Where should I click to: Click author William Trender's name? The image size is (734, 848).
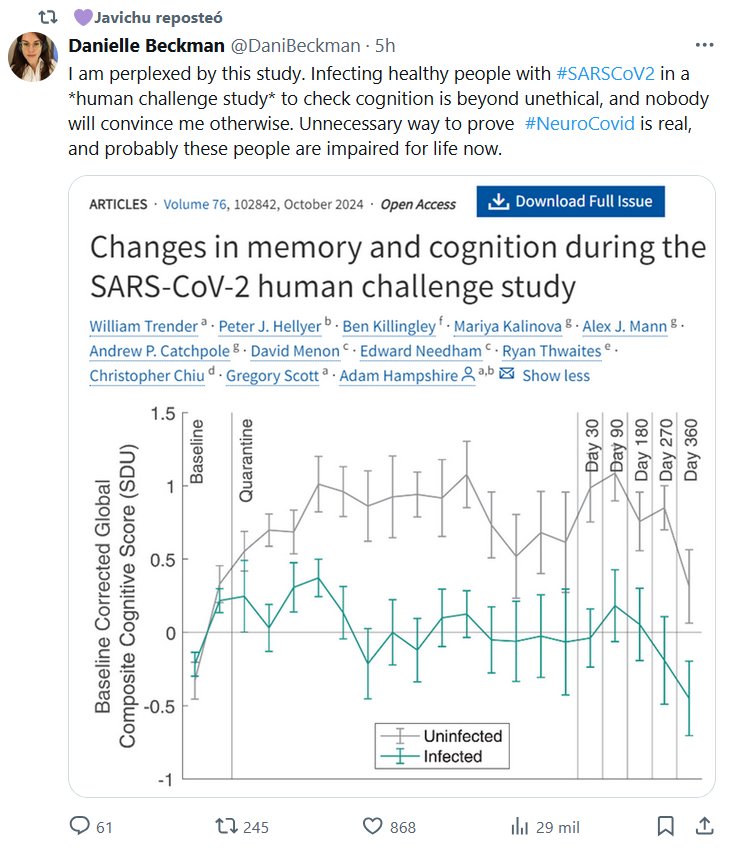143,327
